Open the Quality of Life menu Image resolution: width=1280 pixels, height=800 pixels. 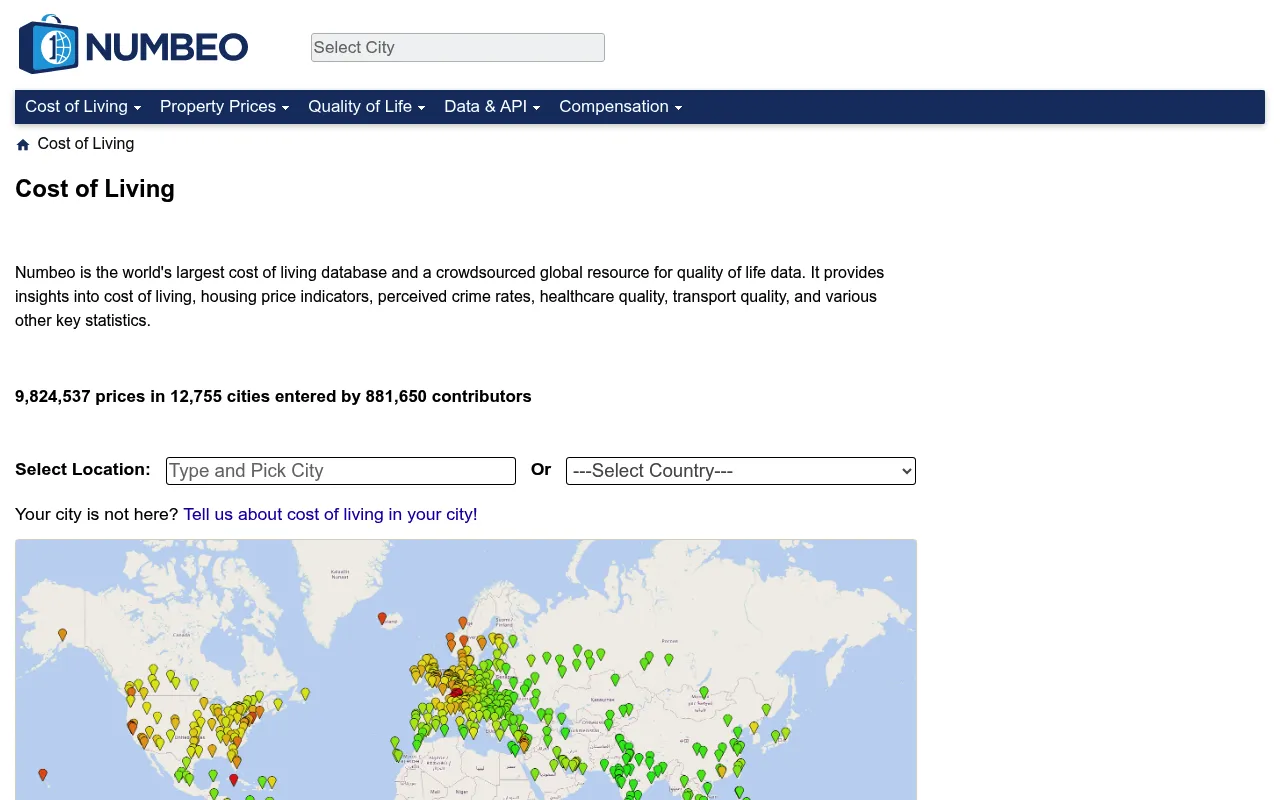(x=366, y=107)
